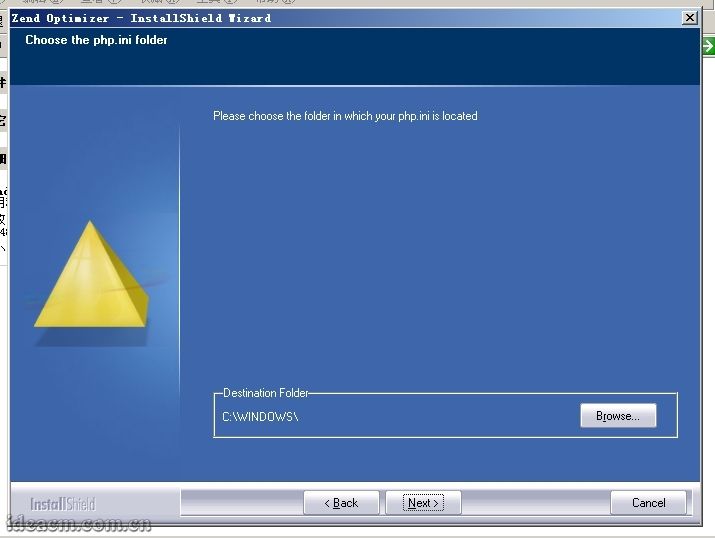The width and height of the screenshot is (715, 538).
Task: Go back with the Back button
Action: 341,503
